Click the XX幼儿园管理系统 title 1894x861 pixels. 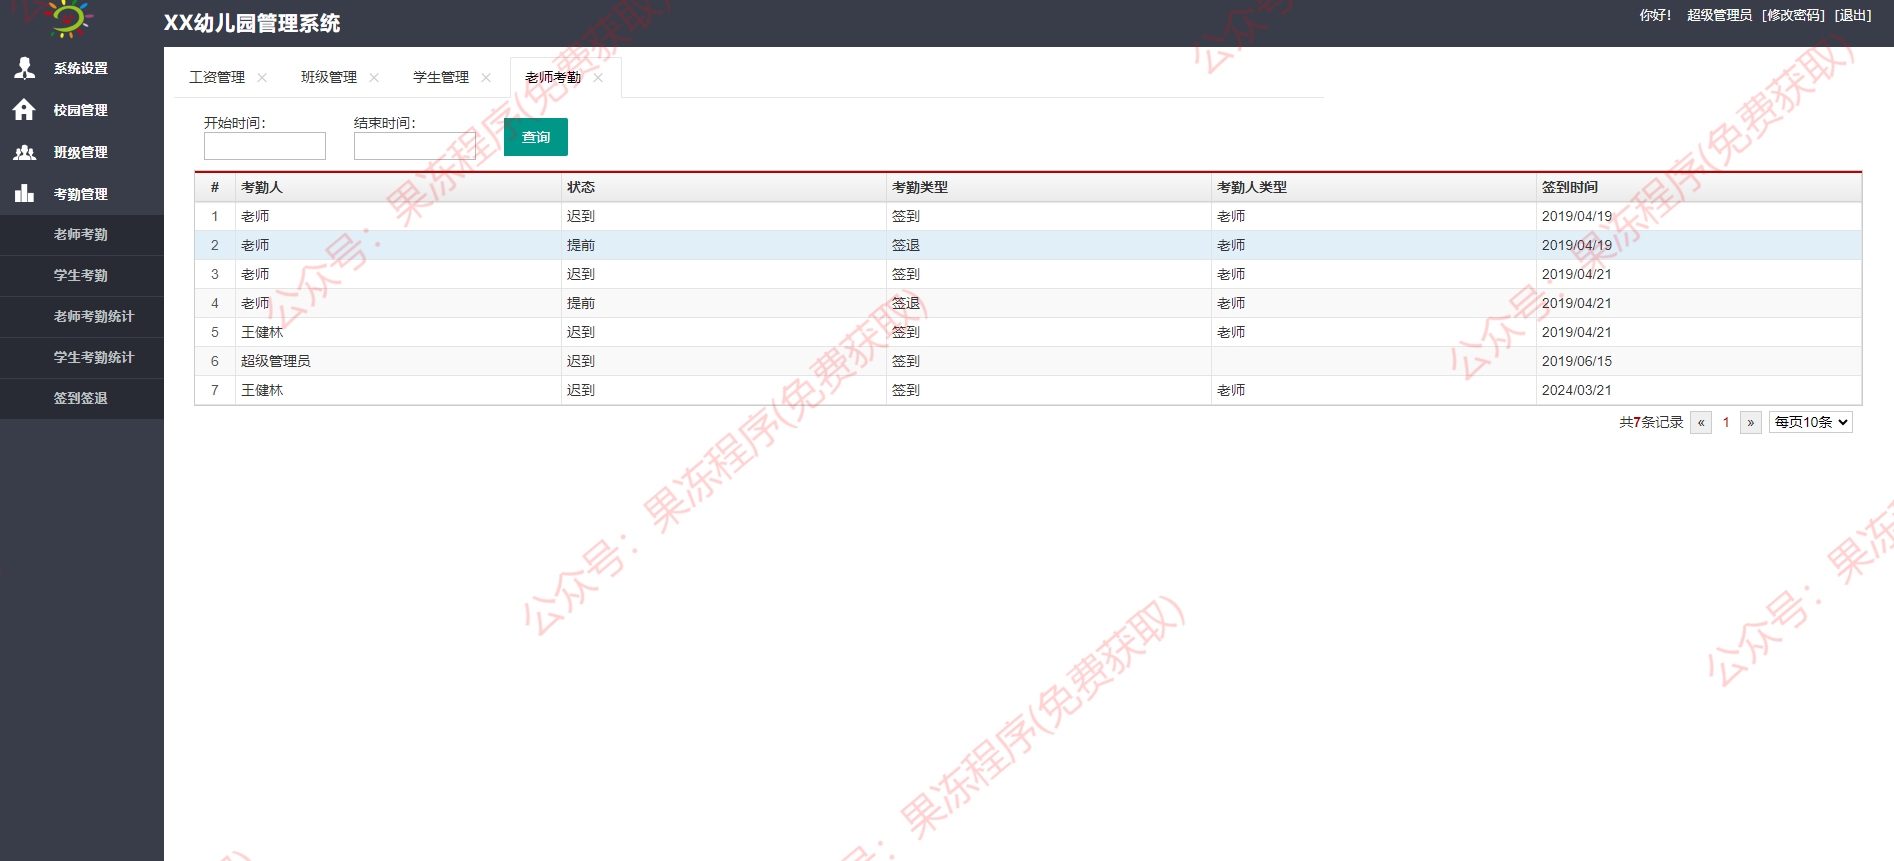pos(252,23)
